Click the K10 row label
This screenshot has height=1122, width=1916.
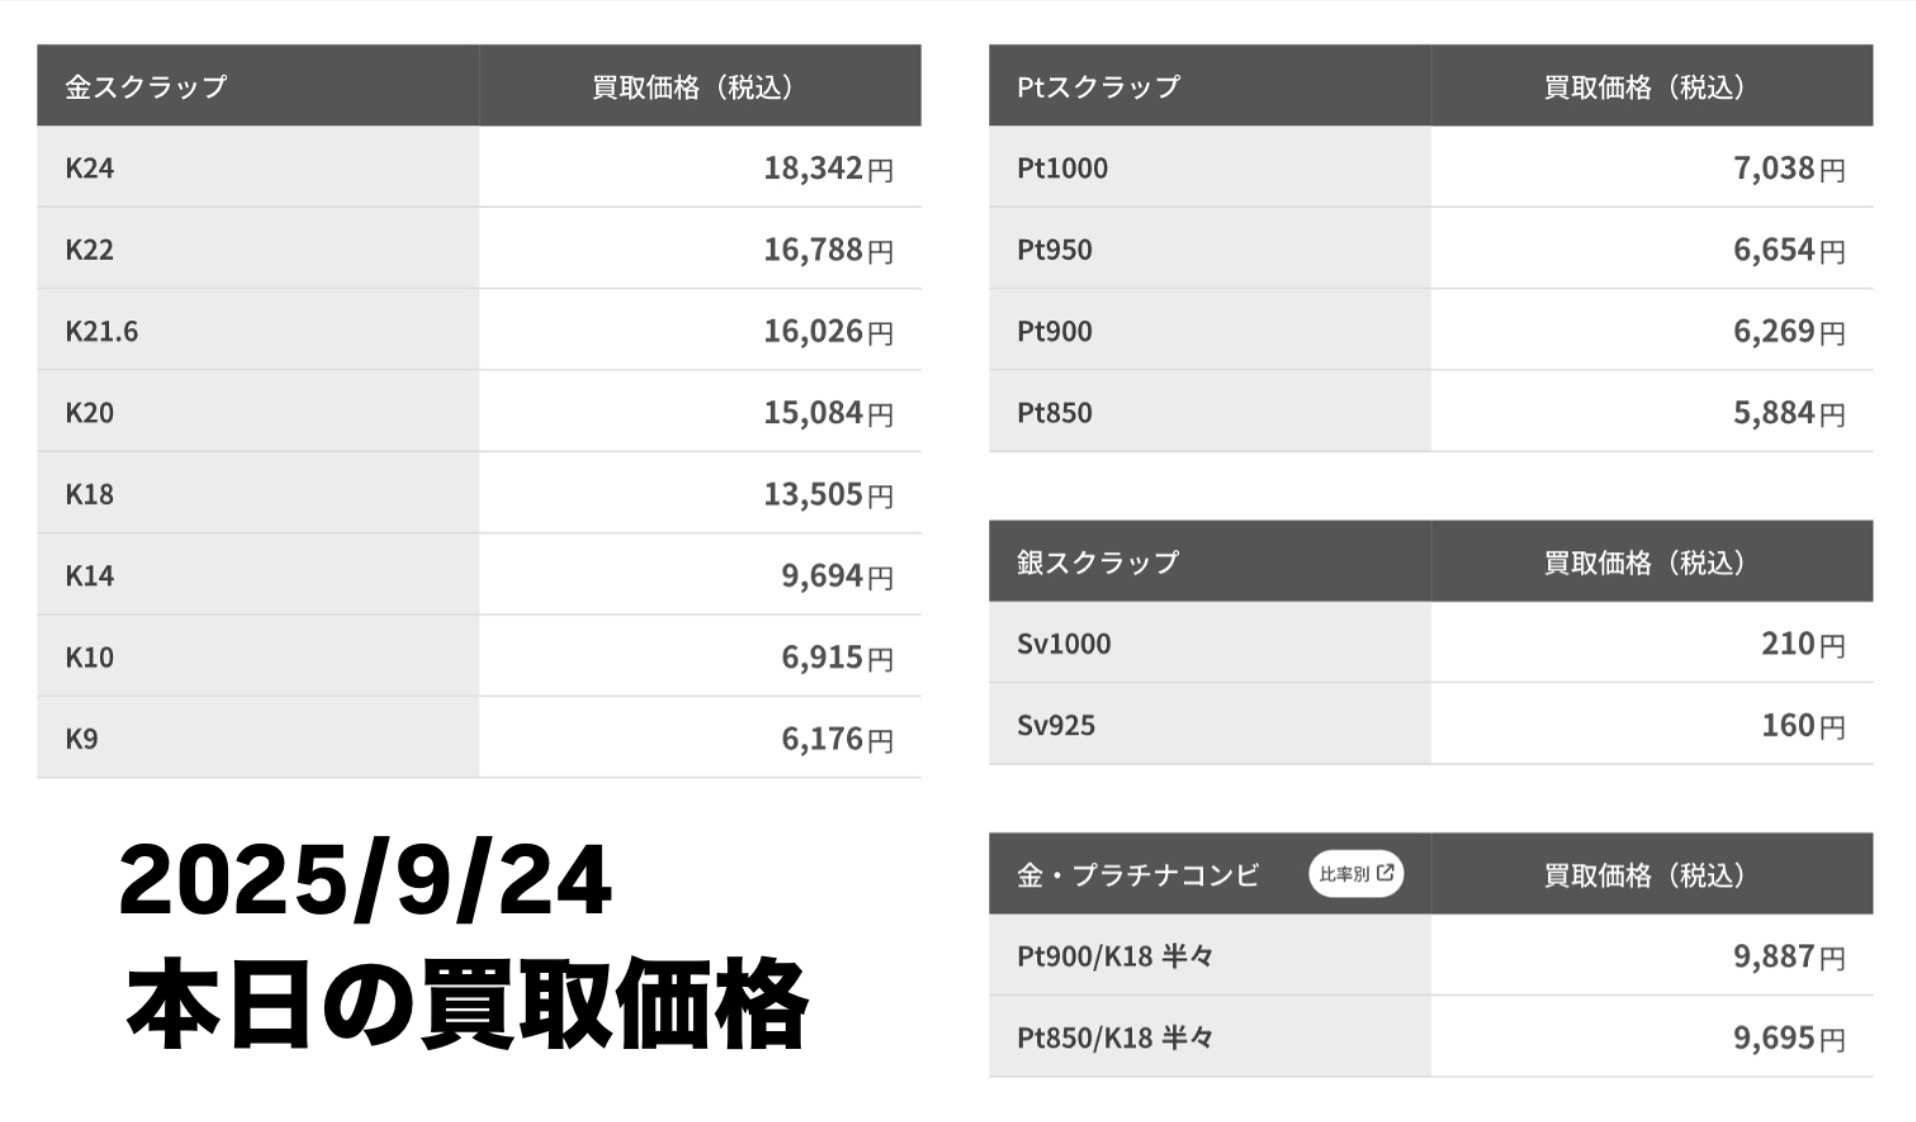click(x=90, y=657)
